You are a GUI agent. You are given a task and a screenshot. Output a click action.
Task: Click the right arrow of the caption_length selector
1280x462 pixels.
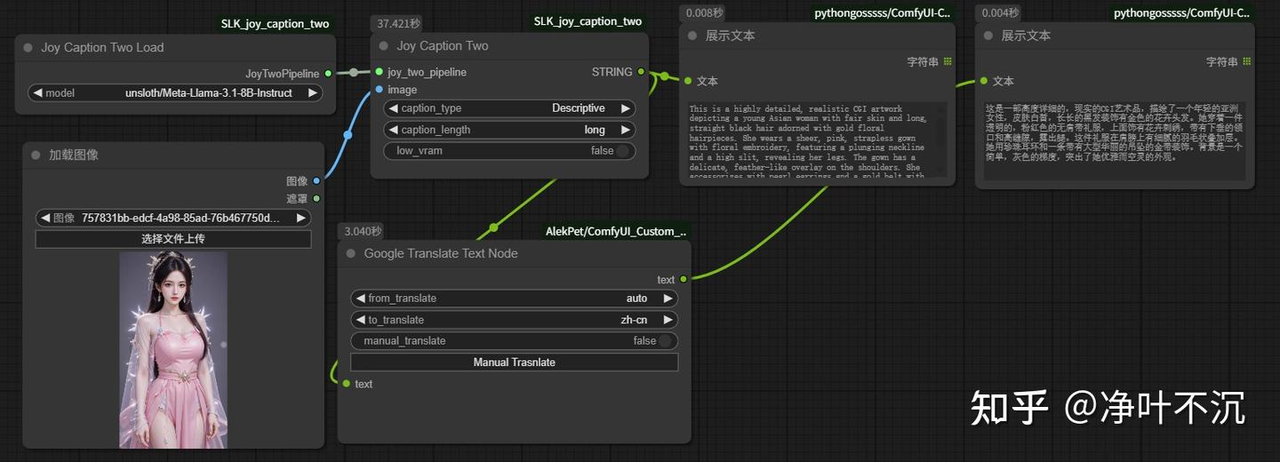(626, 130)
